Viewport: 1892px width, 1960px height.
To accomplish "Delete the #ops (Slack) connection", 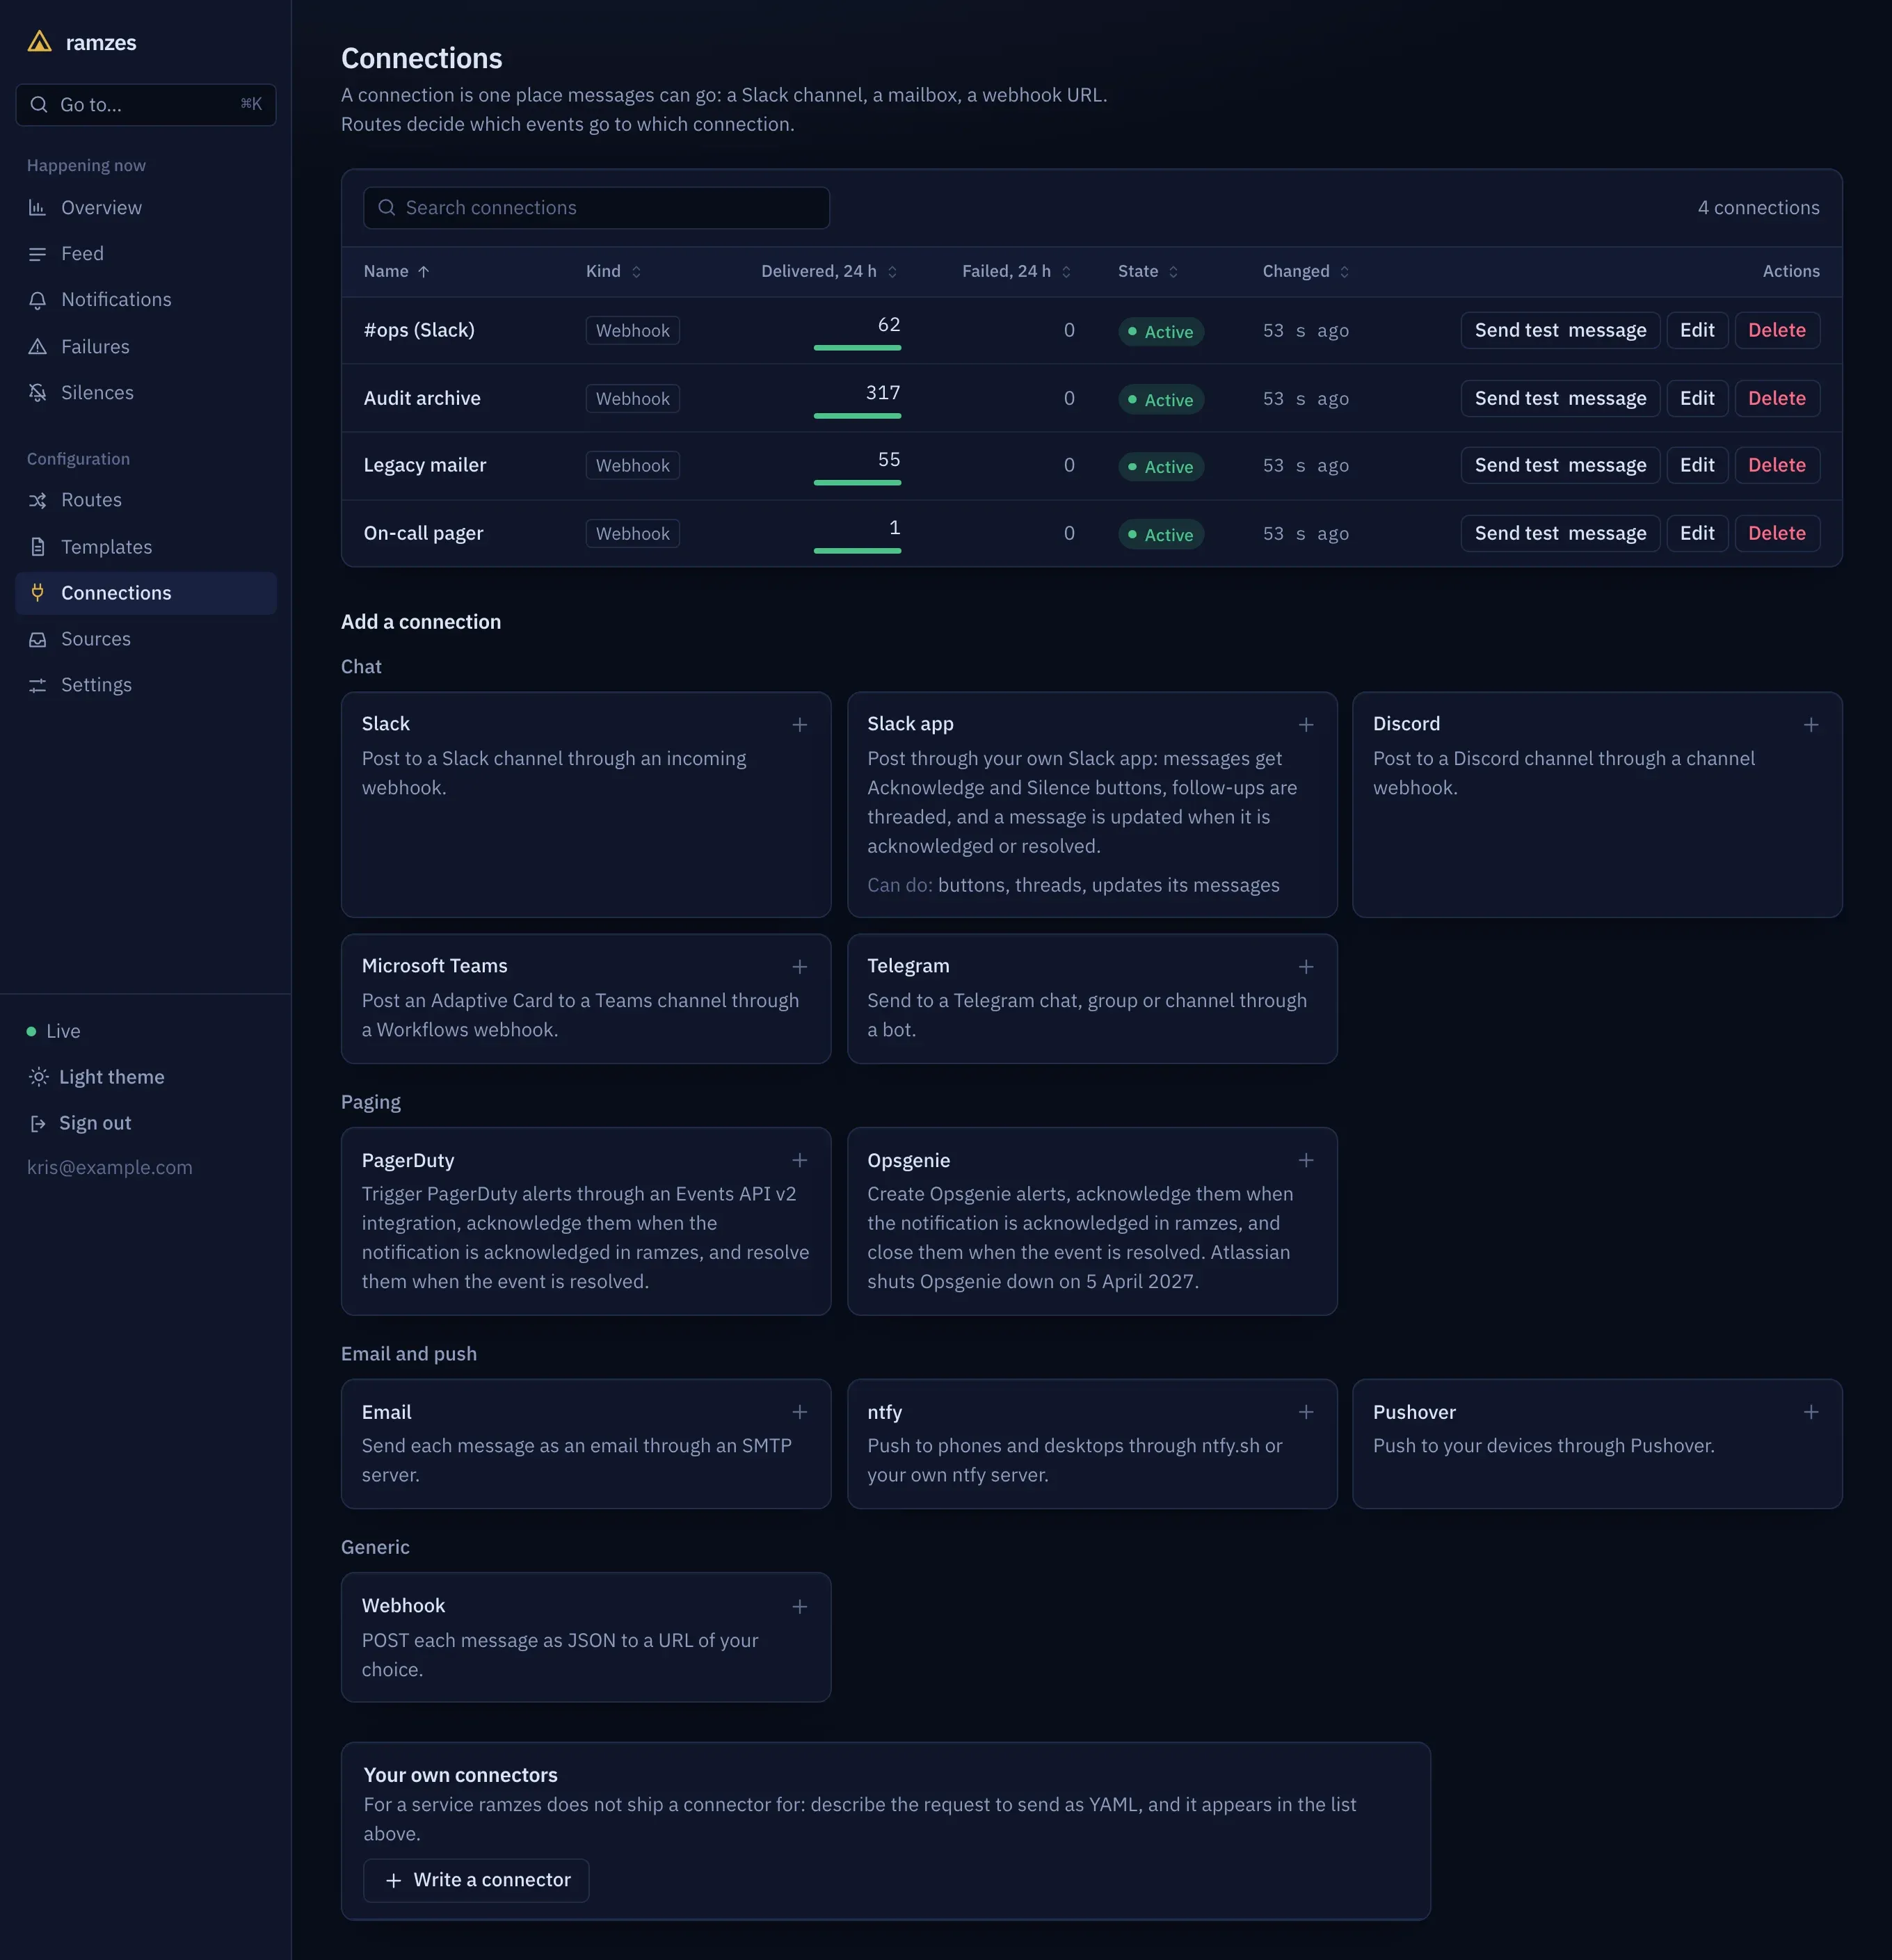I will (x=1776, y=330).
